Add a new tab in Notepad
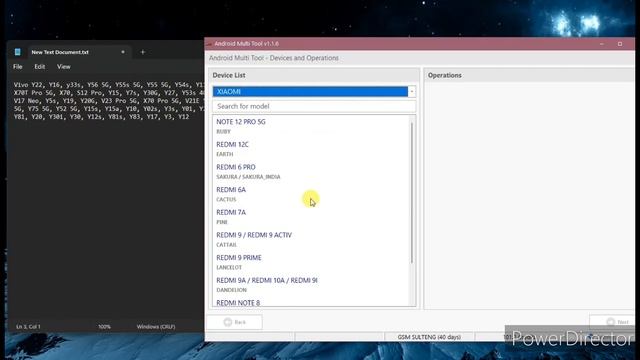Image resolution: width=640 pixels, height=360 pixels. (142, 52)
